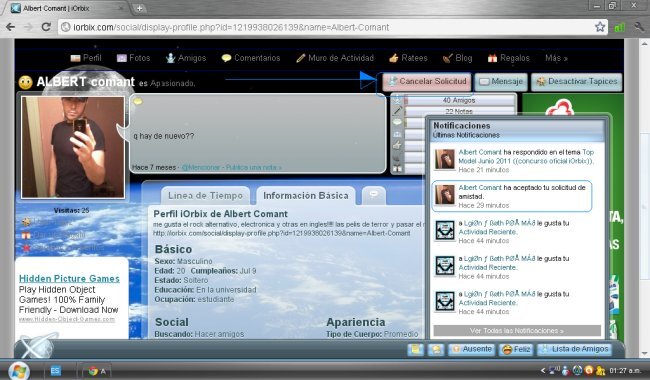Open Ver Todas las Notificaciones link

(x=517, y=331)
